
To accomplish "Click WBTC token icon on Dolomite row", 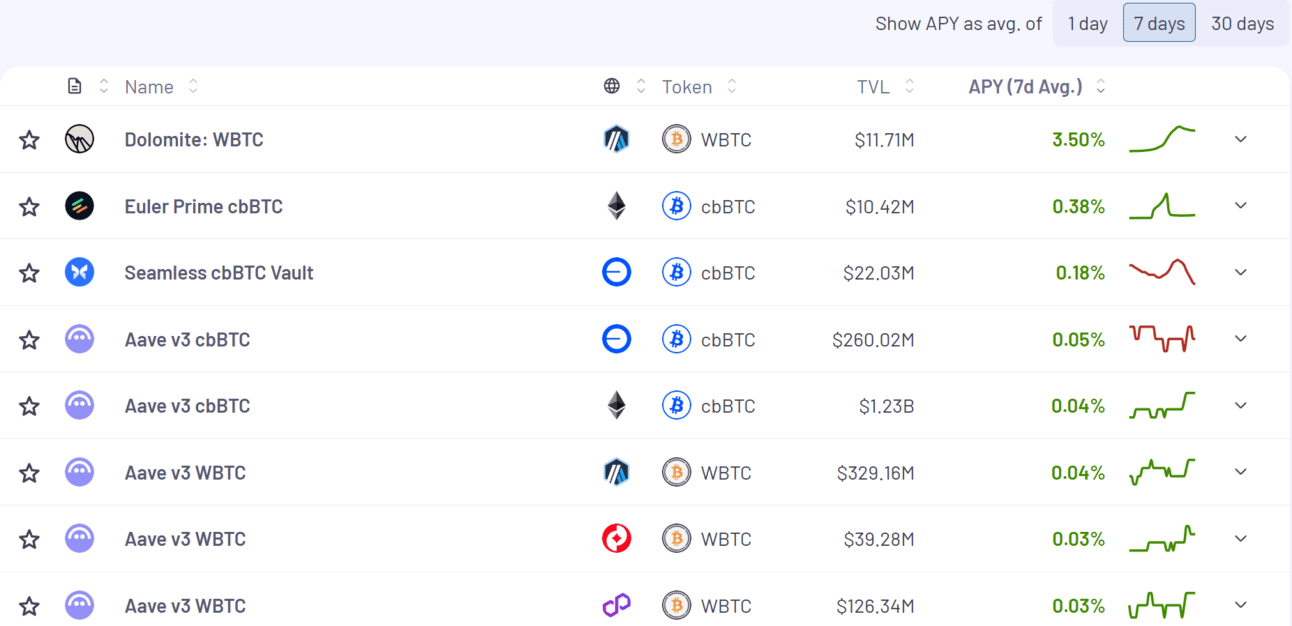I will (x=677, y=139).
